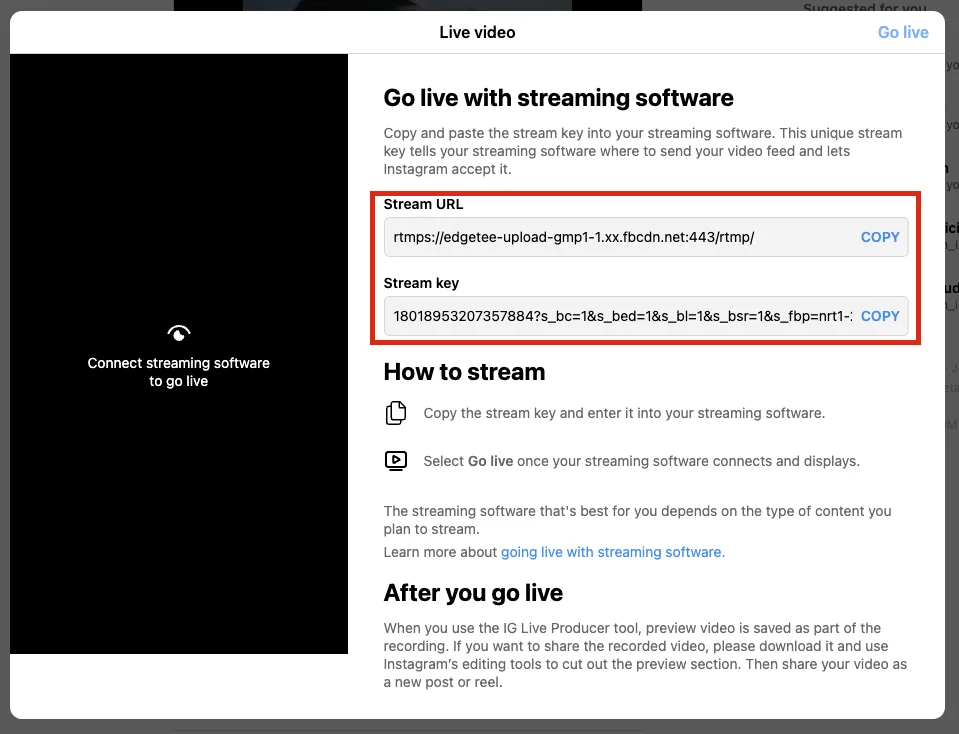The height and width of the screenshot is (734, 959).
Task: Click the 'After you go live' heading
Action: tap(473, 593)
